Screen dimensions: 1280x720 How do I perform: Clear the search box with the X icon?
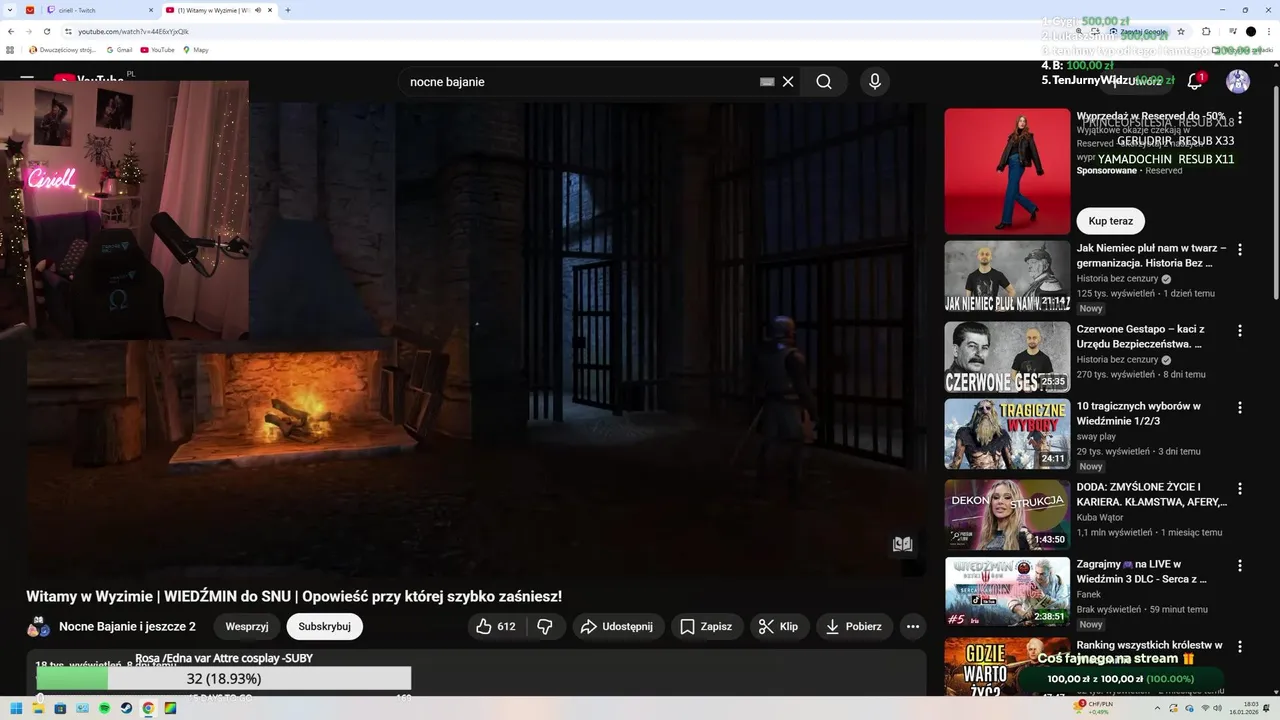pos(788,82)
